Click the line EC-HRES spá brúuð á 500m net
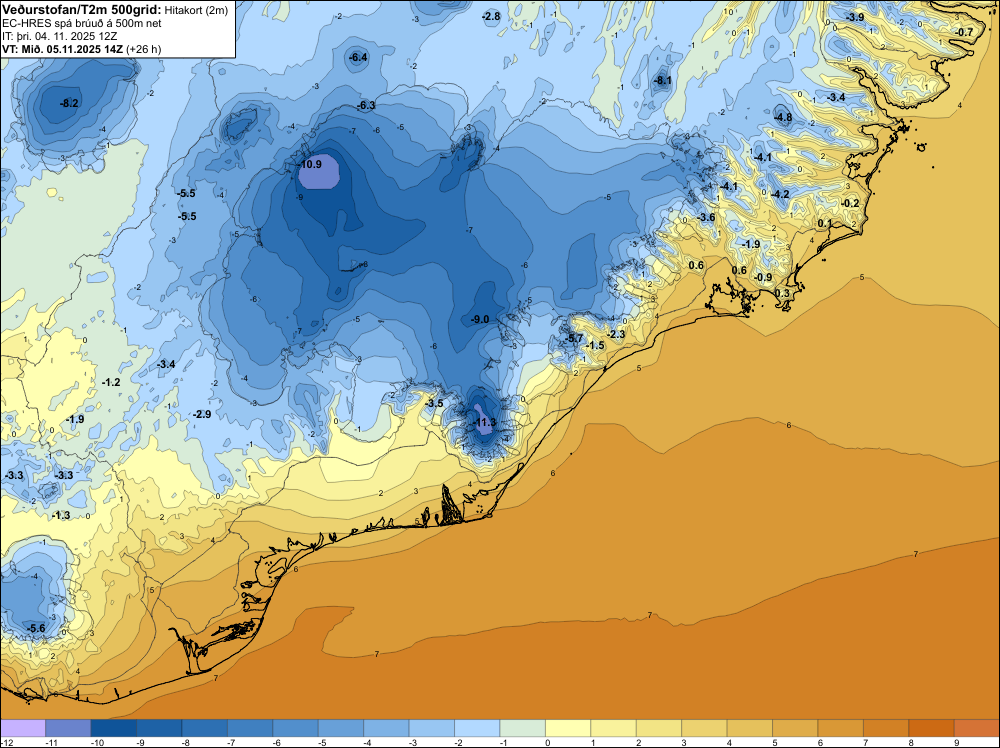Image resolution: width=1000 pixels, height=748 pixels. tap(82, 24)
